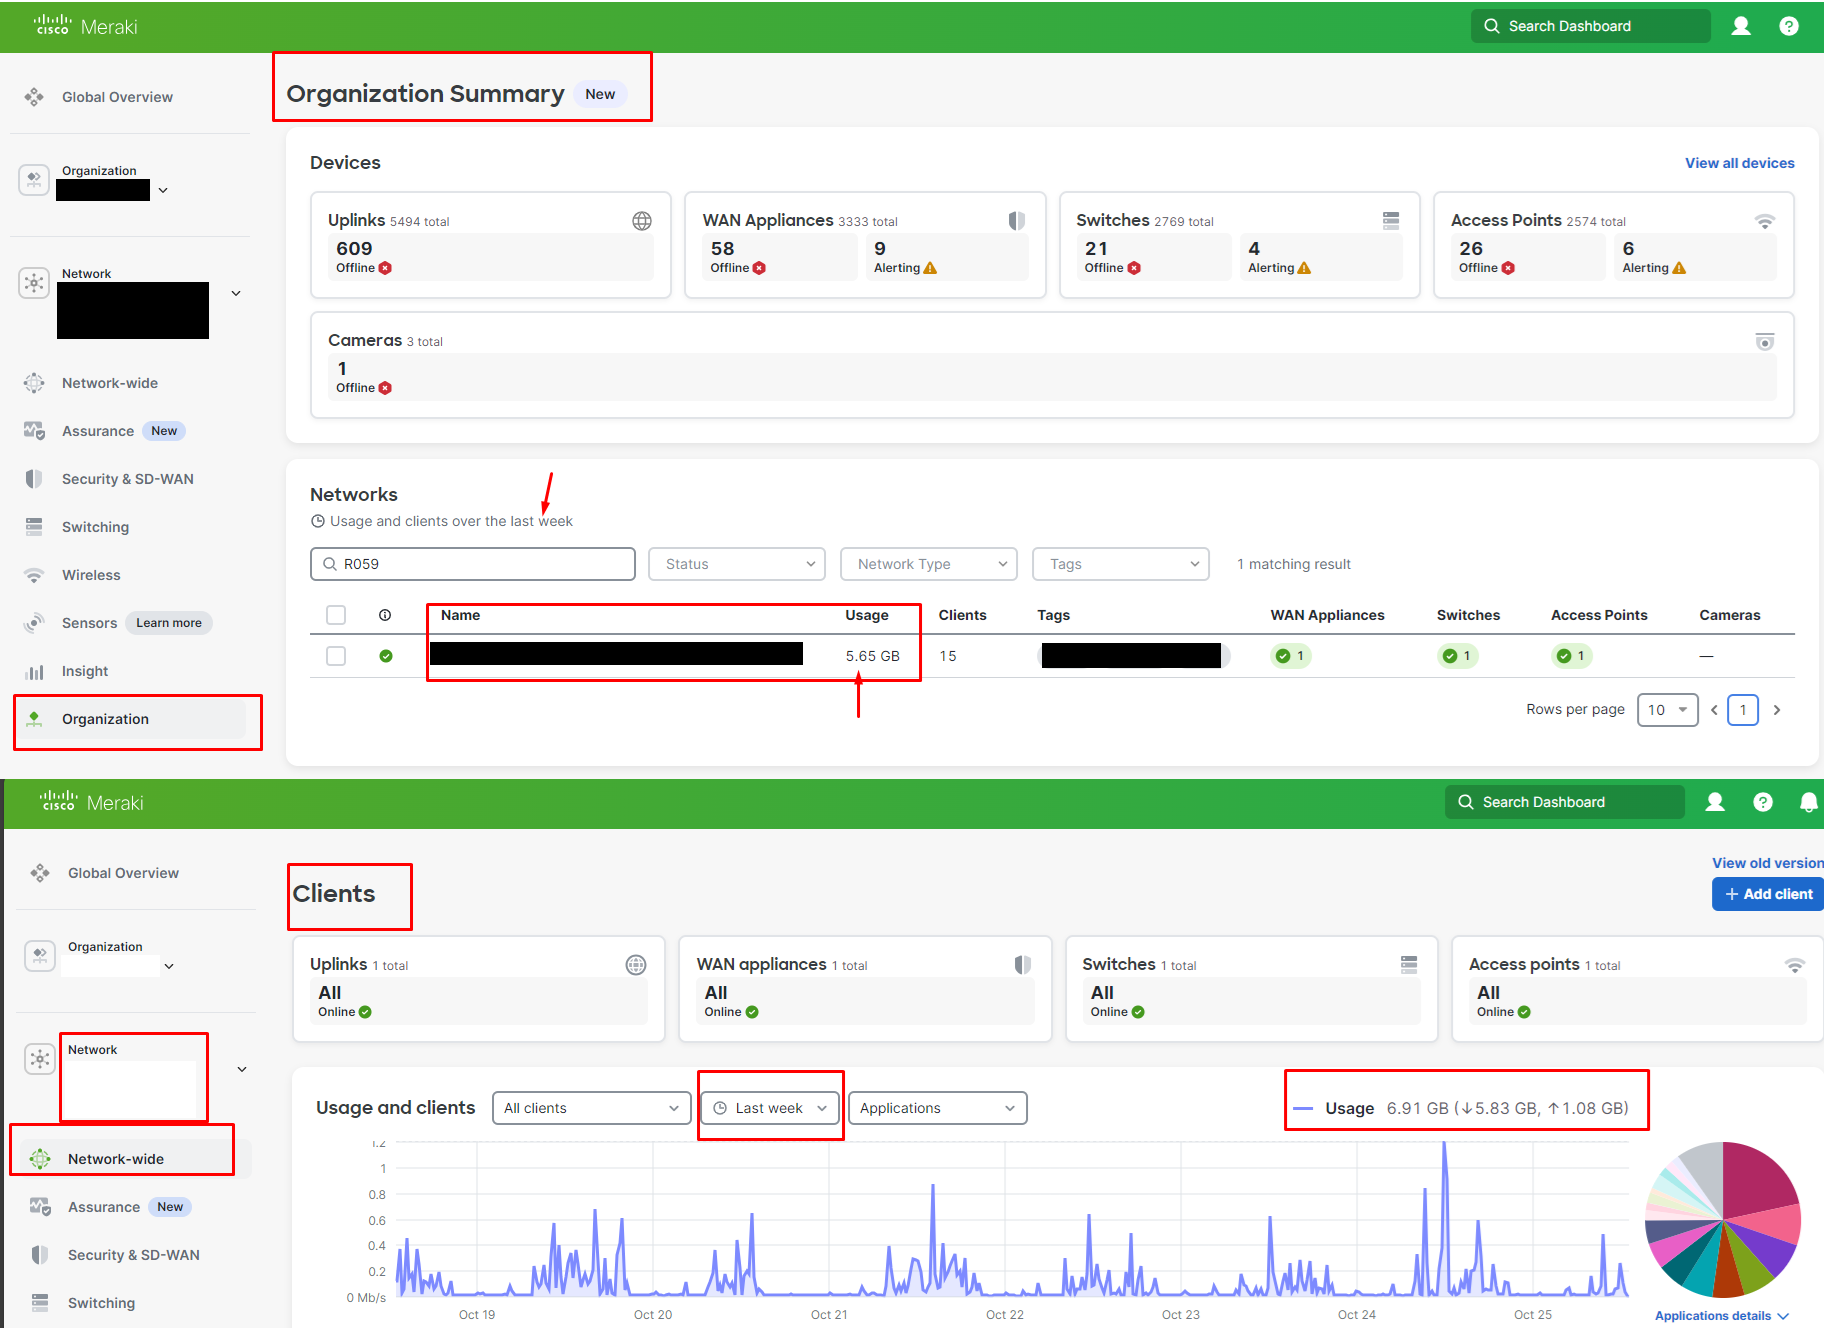1824x1328 pixels.
Task: Open the Insight section from the sidebar
Action: tap(84, 671)
